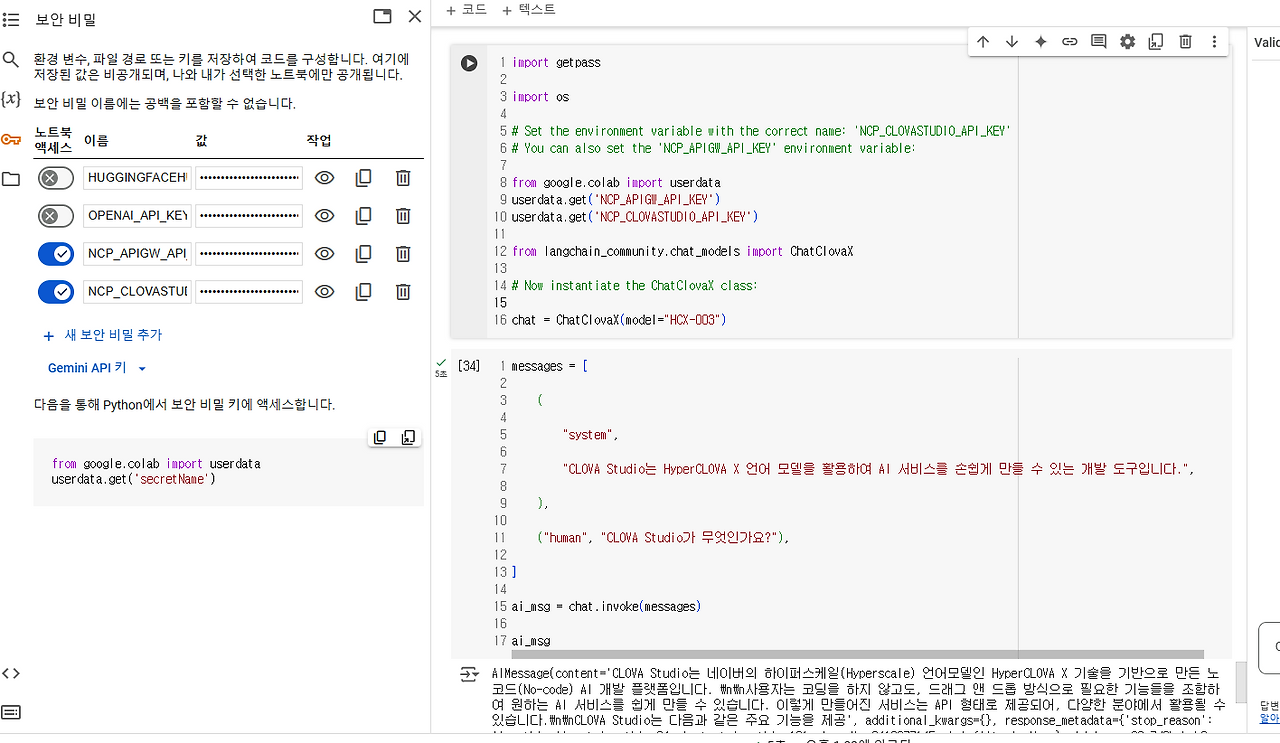Screen dimensions: 1280x743
Task: Enable notebook access for HUGGINGFACEHUB secret
Action: tap(56, 177)
